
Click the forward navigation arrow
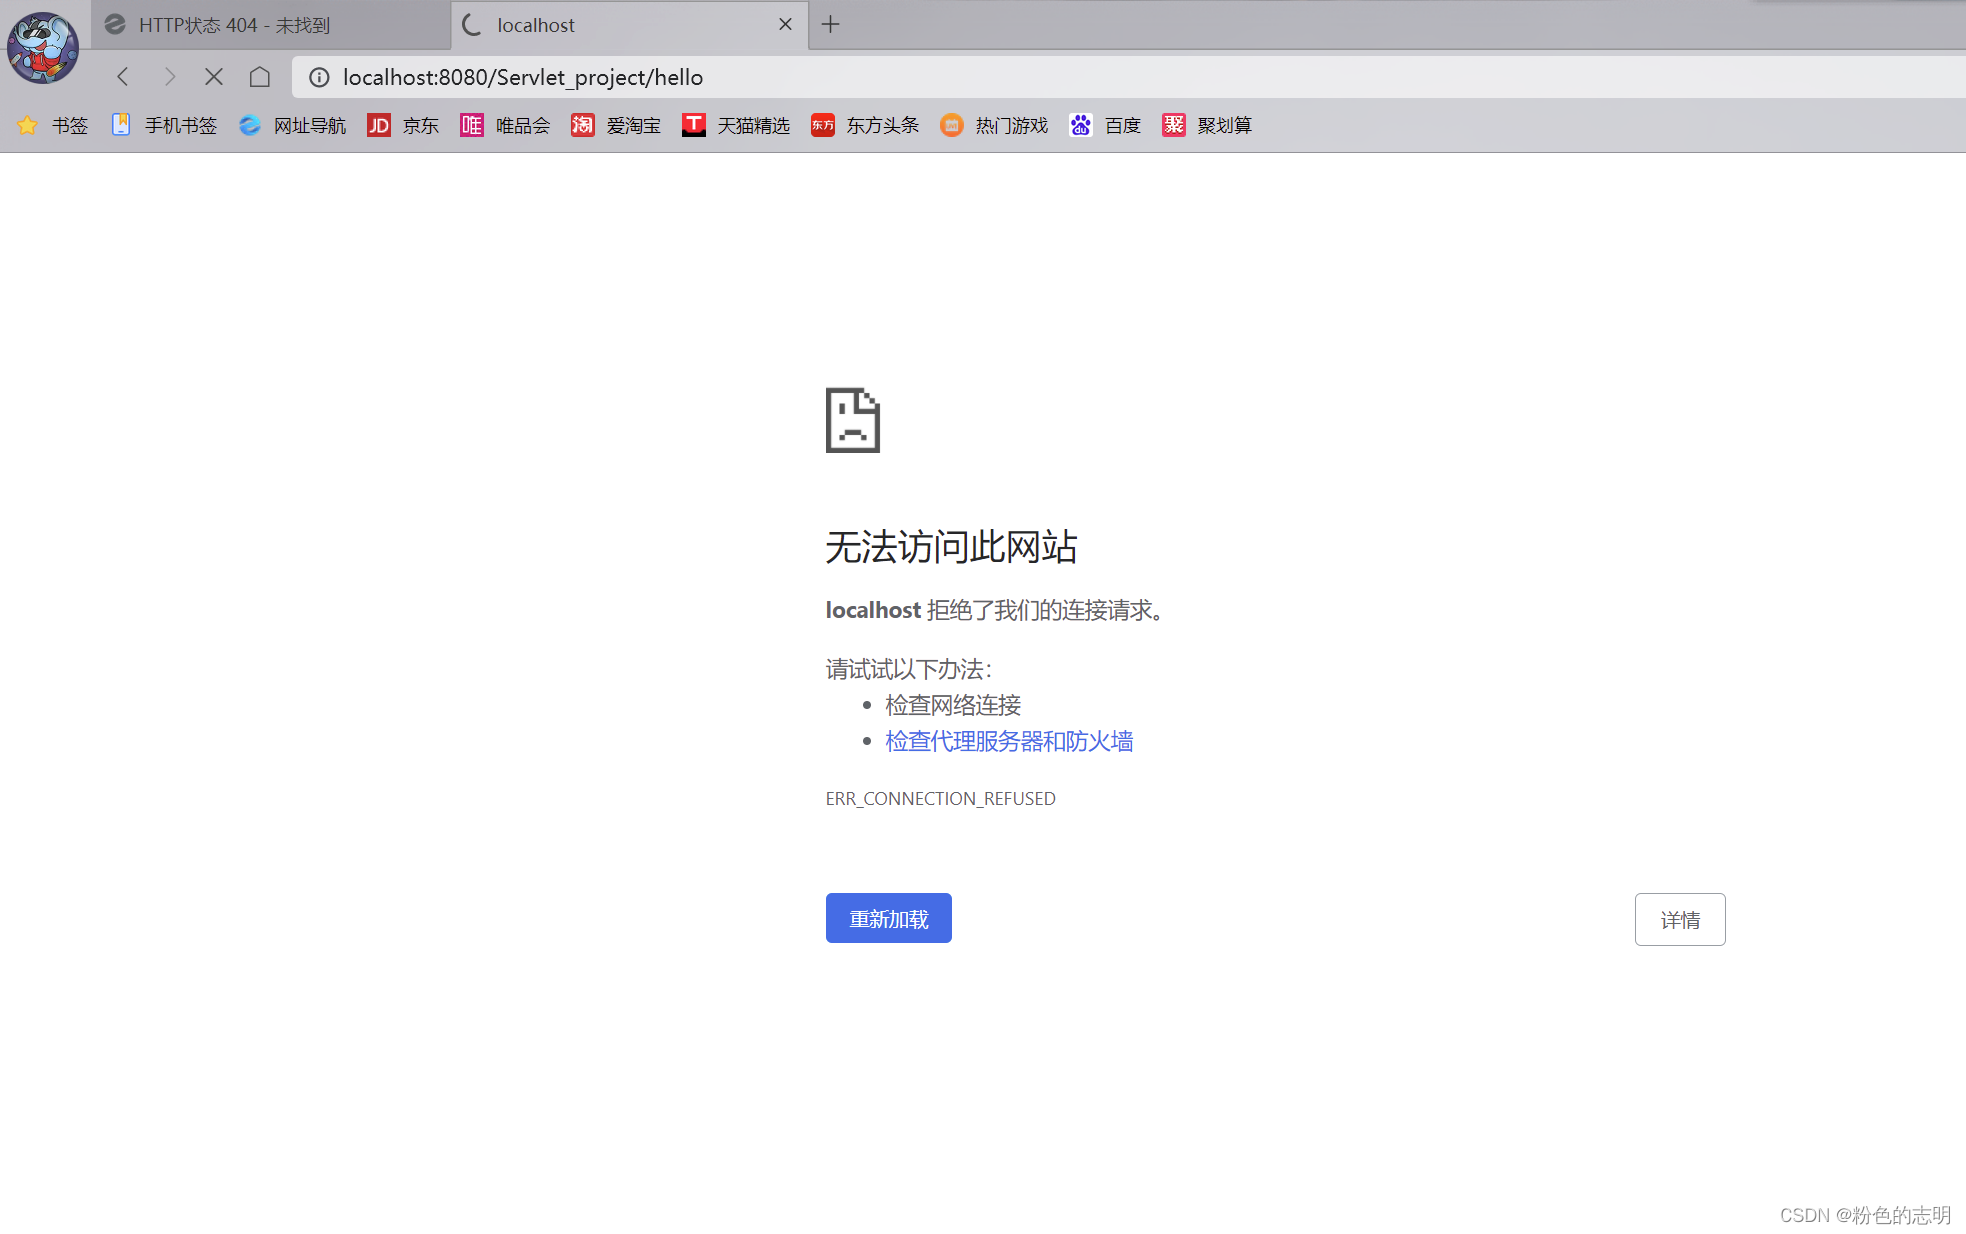click(169, 77)
